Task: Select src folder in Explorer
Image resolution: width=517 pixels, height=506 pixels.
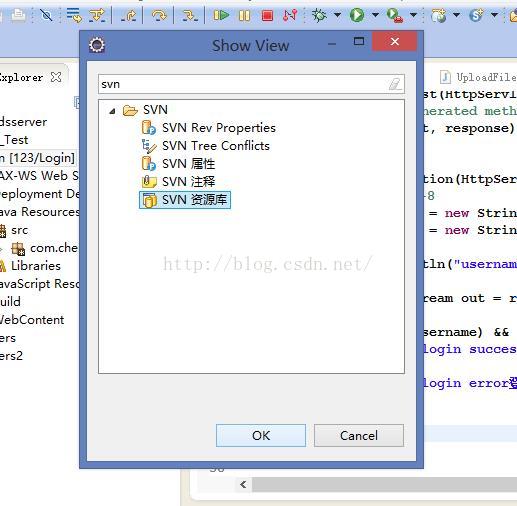Action: (x=19, y=230)
